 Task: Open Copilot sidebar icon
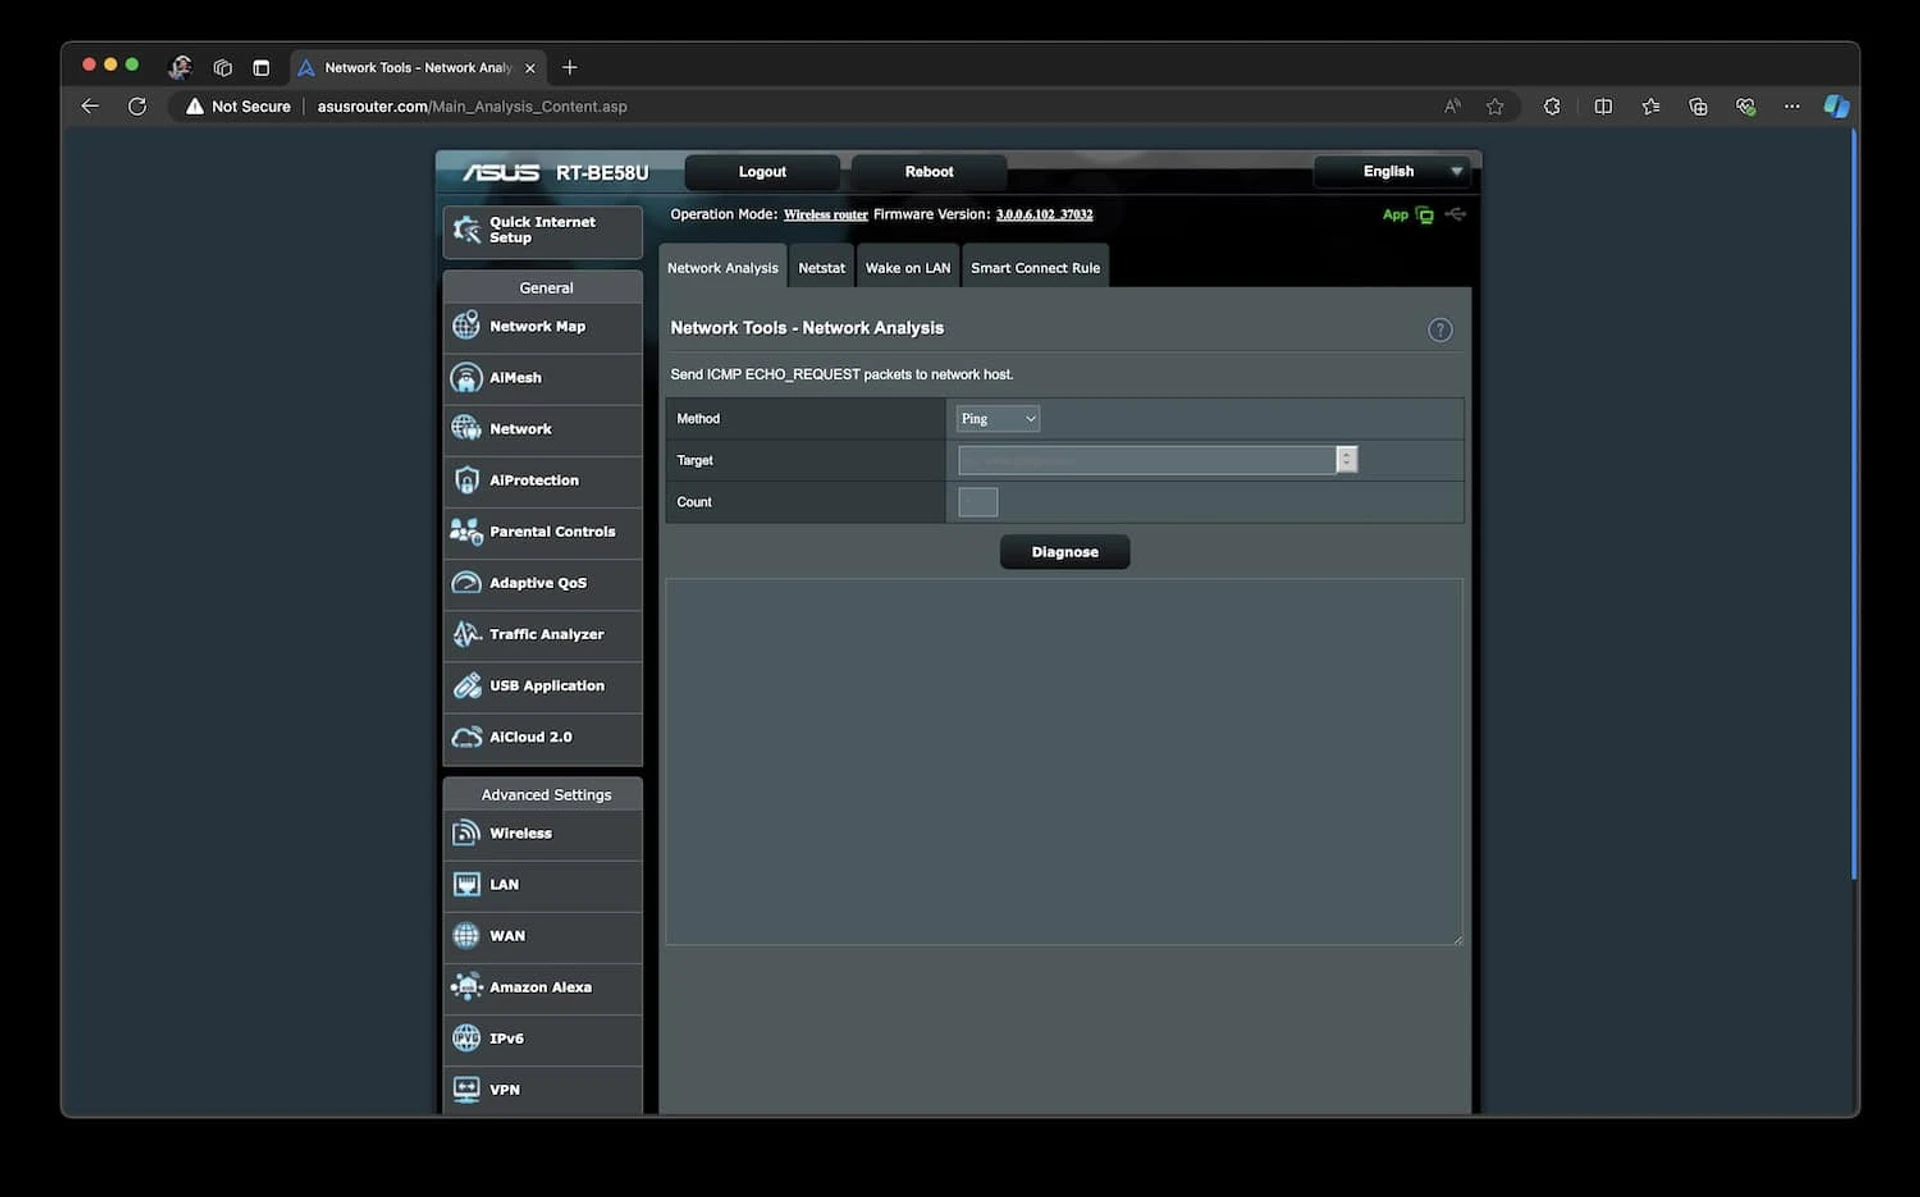click(1836, 106)
